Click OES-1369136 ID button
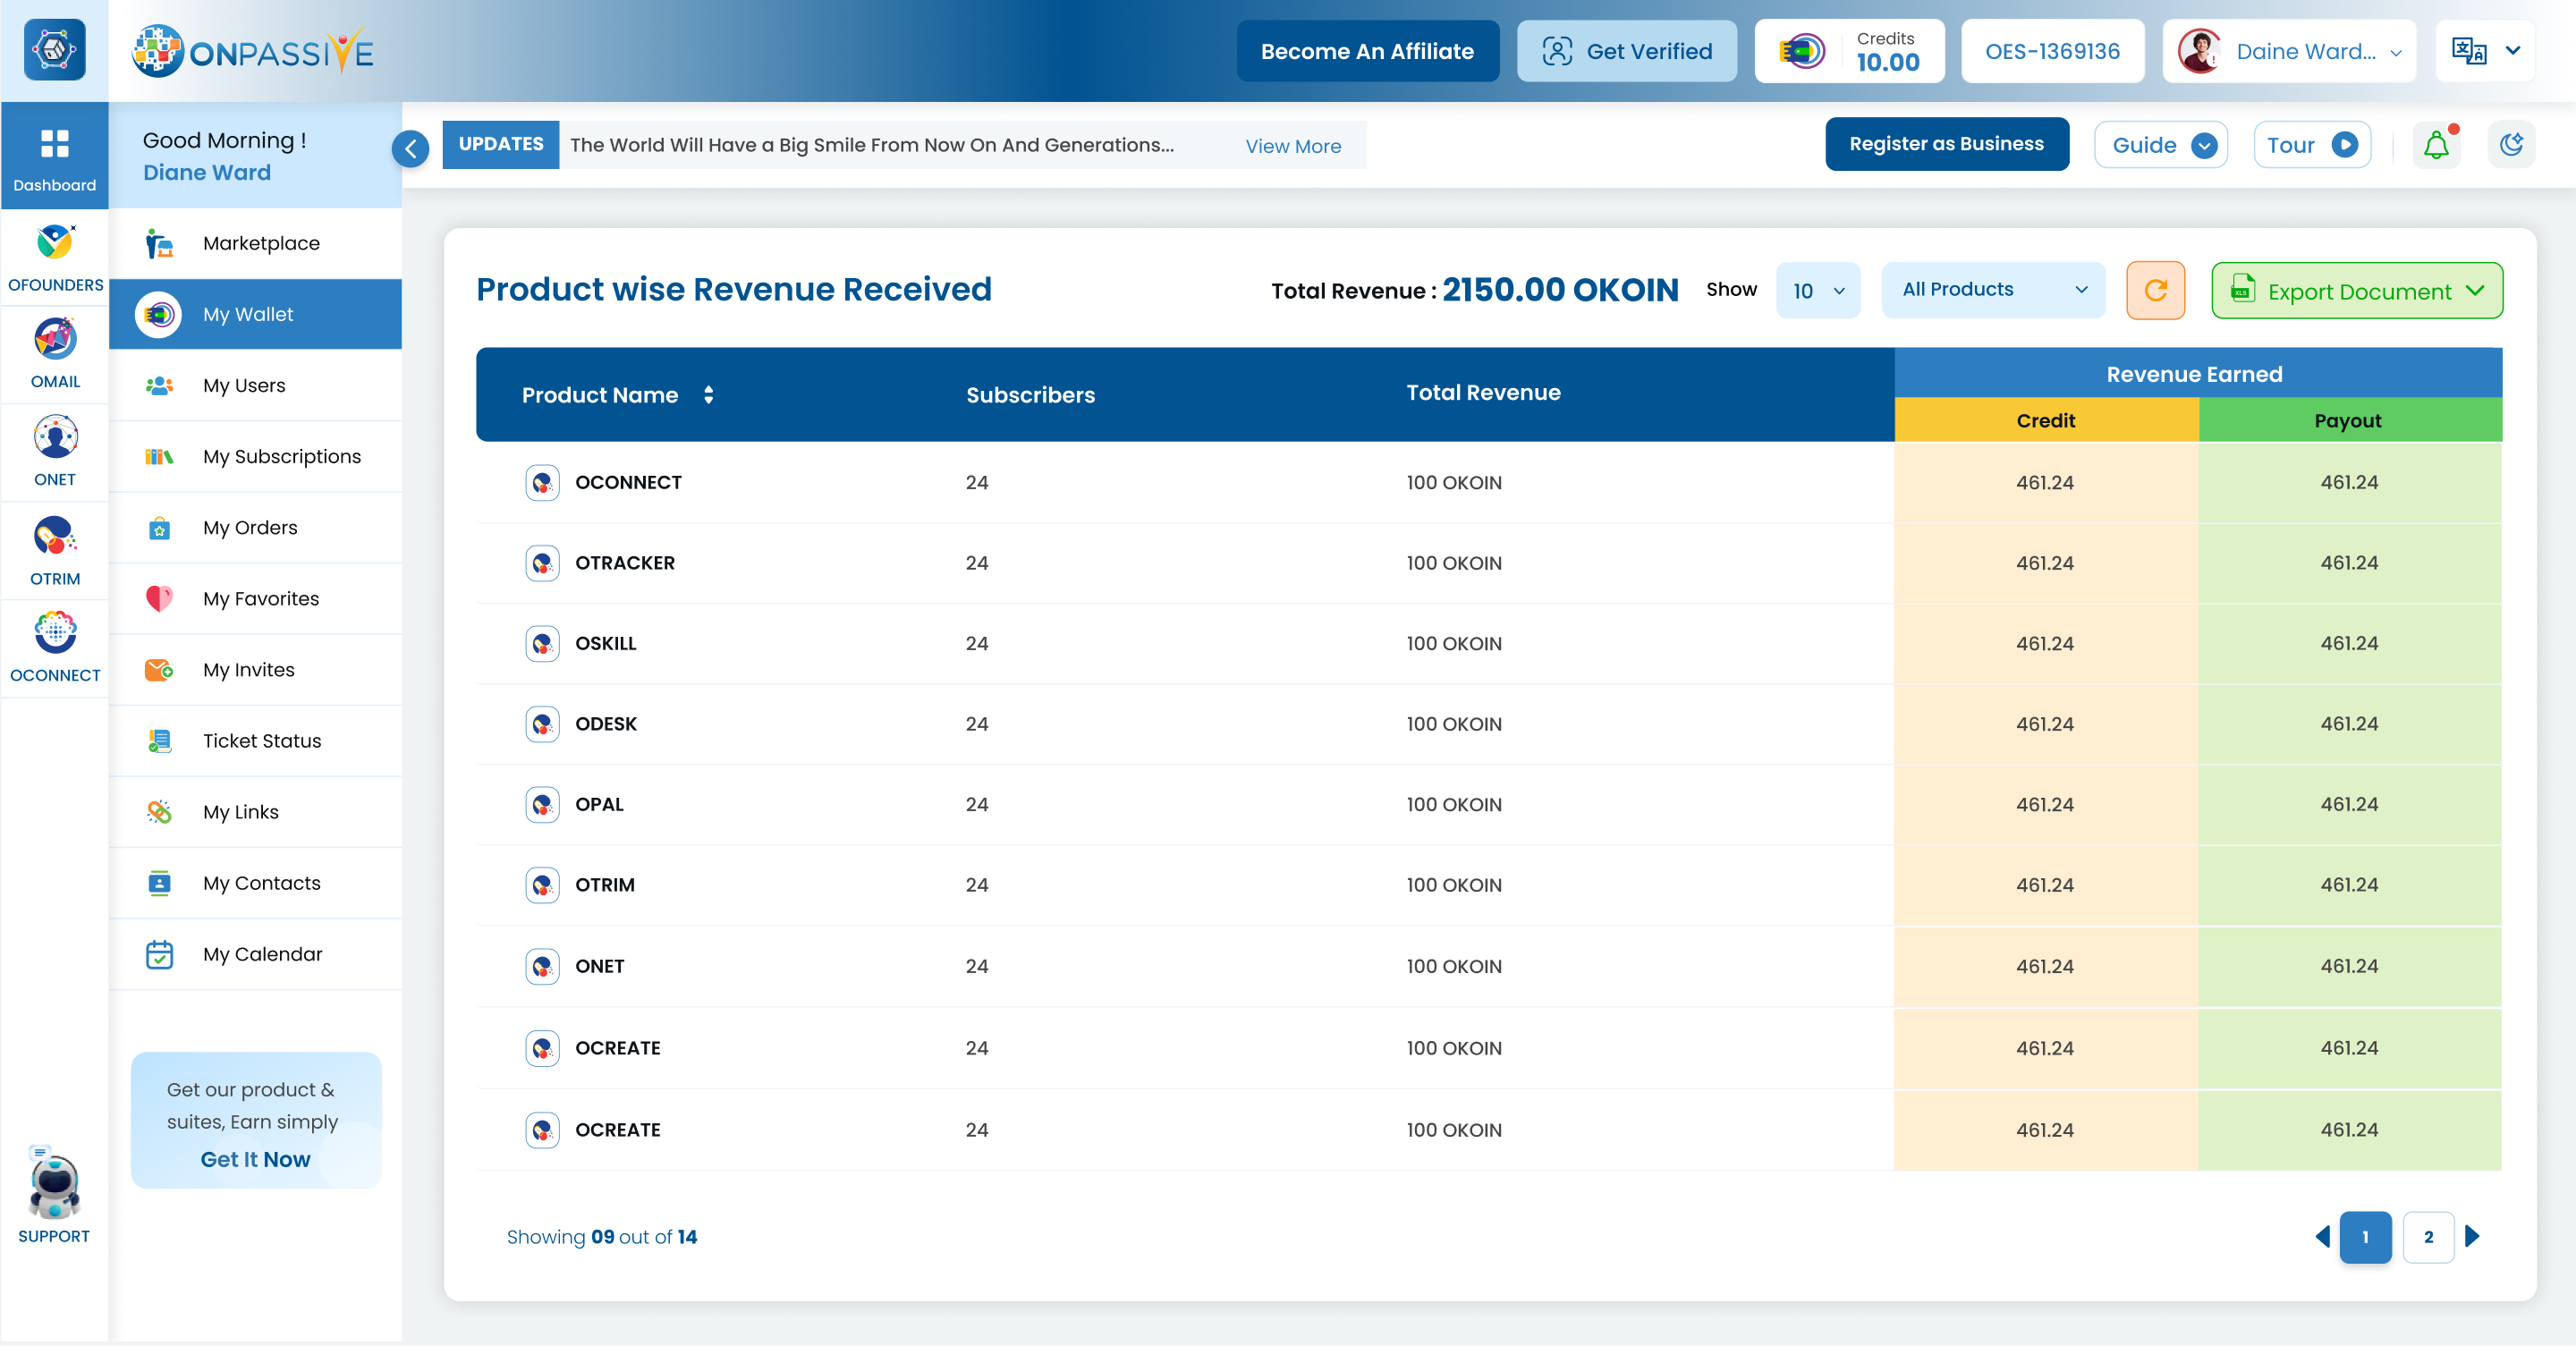This screenshot has width=2576, height=1346. [x=2052, y=51]
